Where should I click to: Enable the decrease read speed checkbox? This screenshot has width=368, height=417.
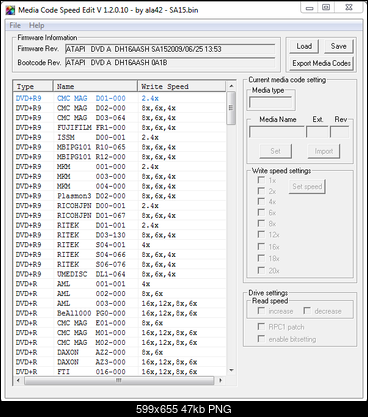tap(307, 311)
